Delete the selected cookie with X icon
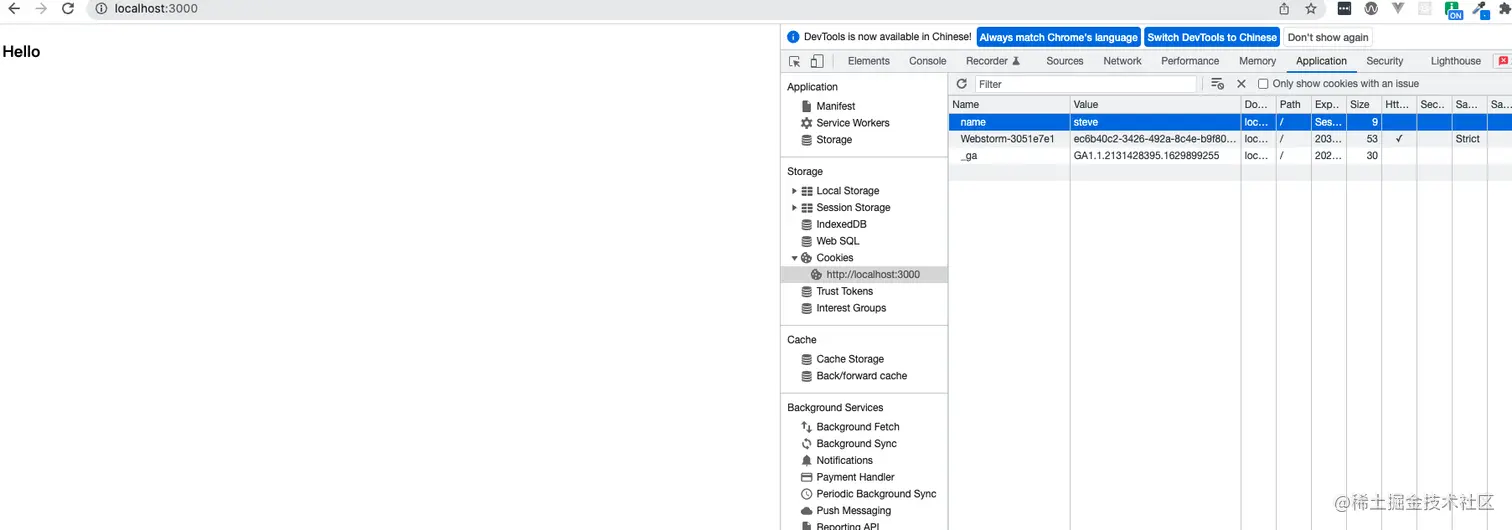Screen dimensions: 1512x530 coord(1241,84)
